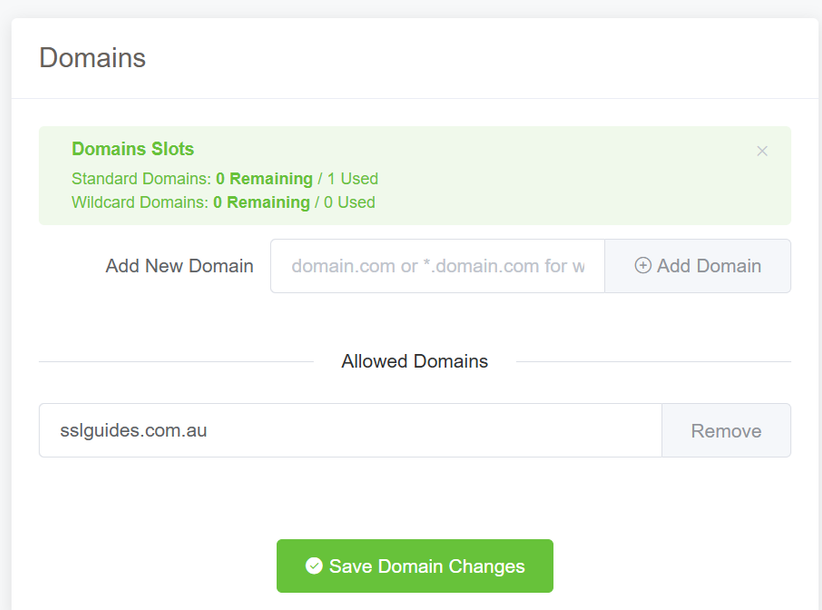Viewport: 822px width, 610px height.
Task: Click the Add New Domain label
Action: [179, 266]
